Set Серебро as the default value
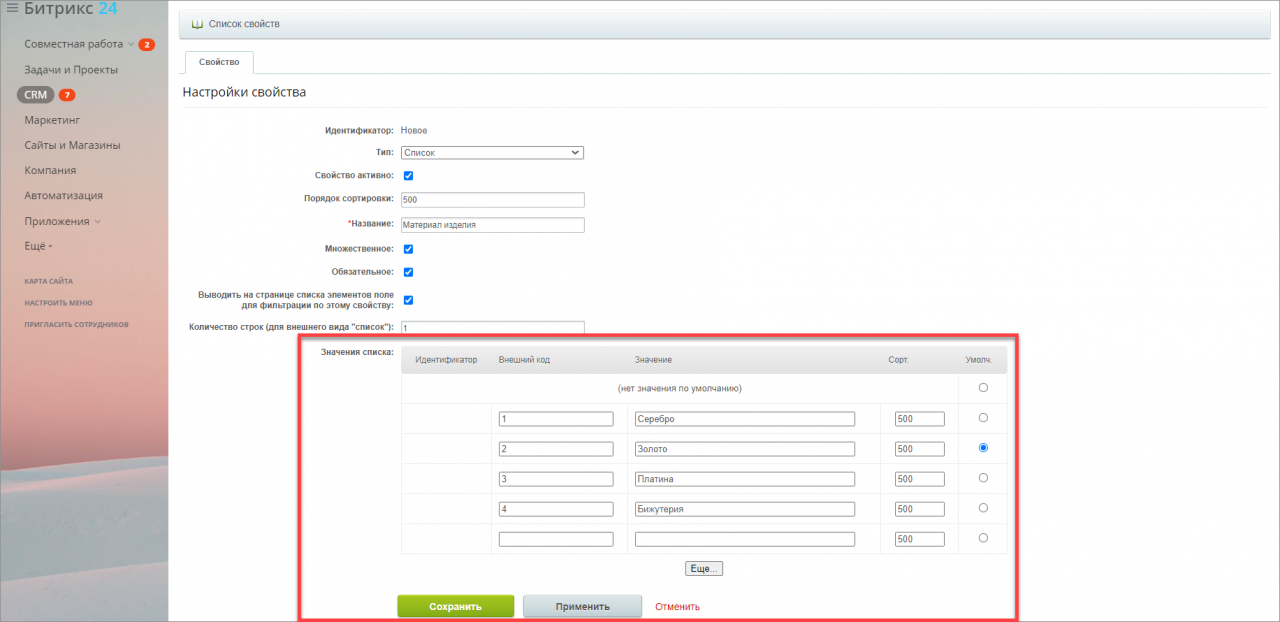 pyautogui.click(x=983, y=418)
